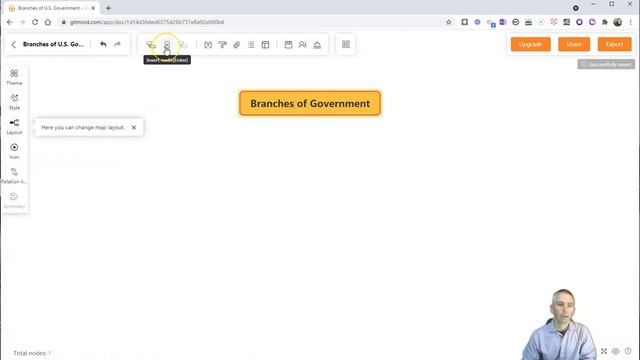
Task: Click the paperclip Attachment icon
Action: coord(237,44)
